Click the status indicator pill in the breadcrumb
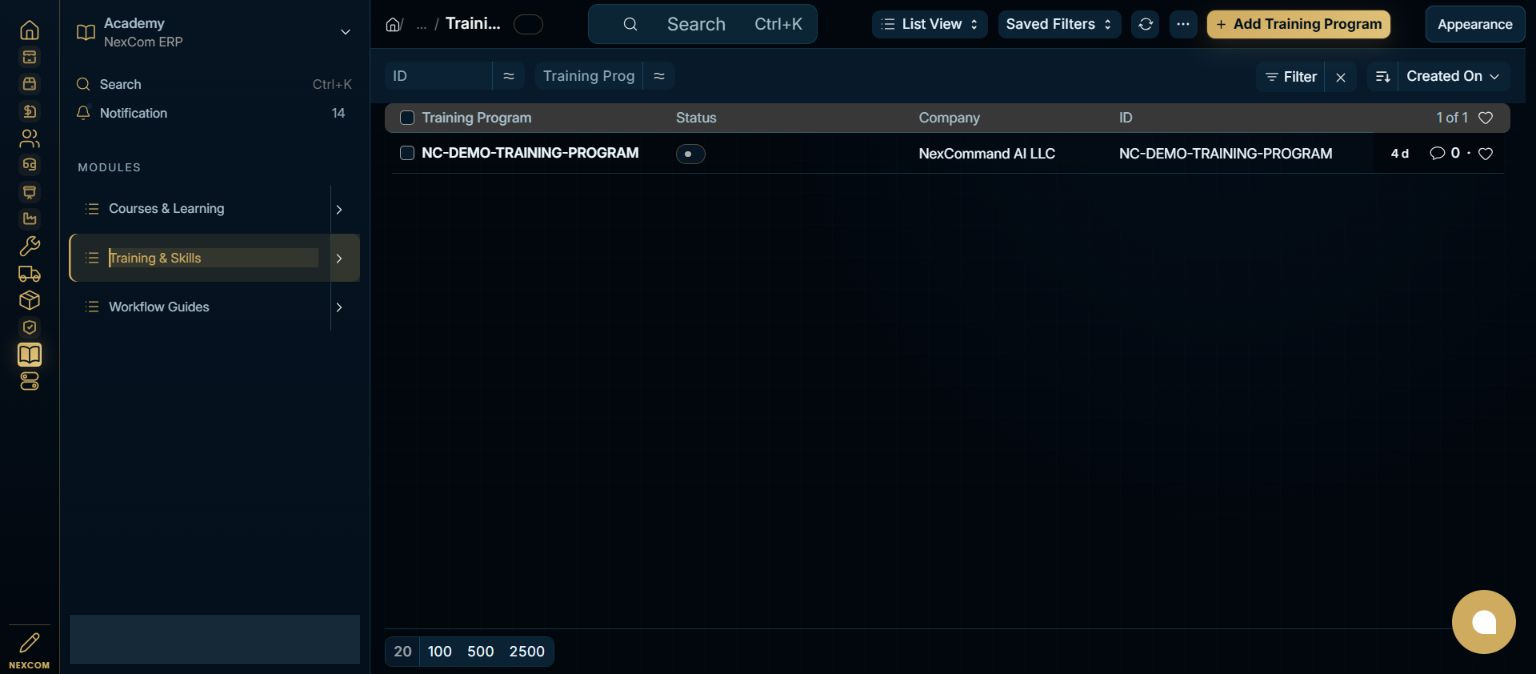Viewport: 1536px width, 674px height. click(x=528, y=24)
